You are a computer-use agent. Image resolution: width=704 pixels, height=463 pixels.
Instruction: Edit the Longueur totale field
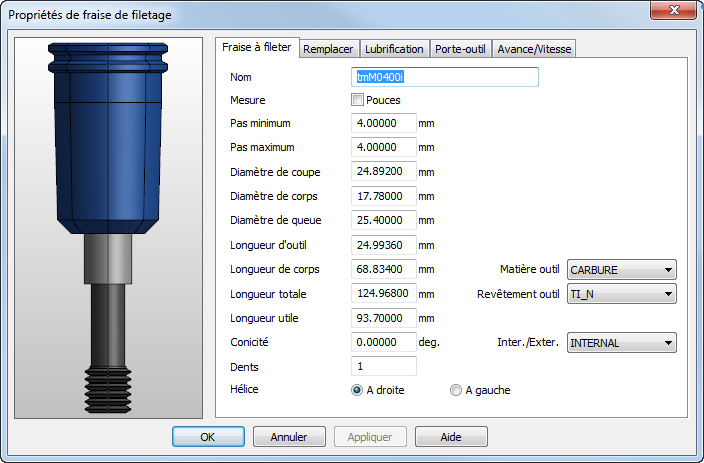[x=383, y=293]
